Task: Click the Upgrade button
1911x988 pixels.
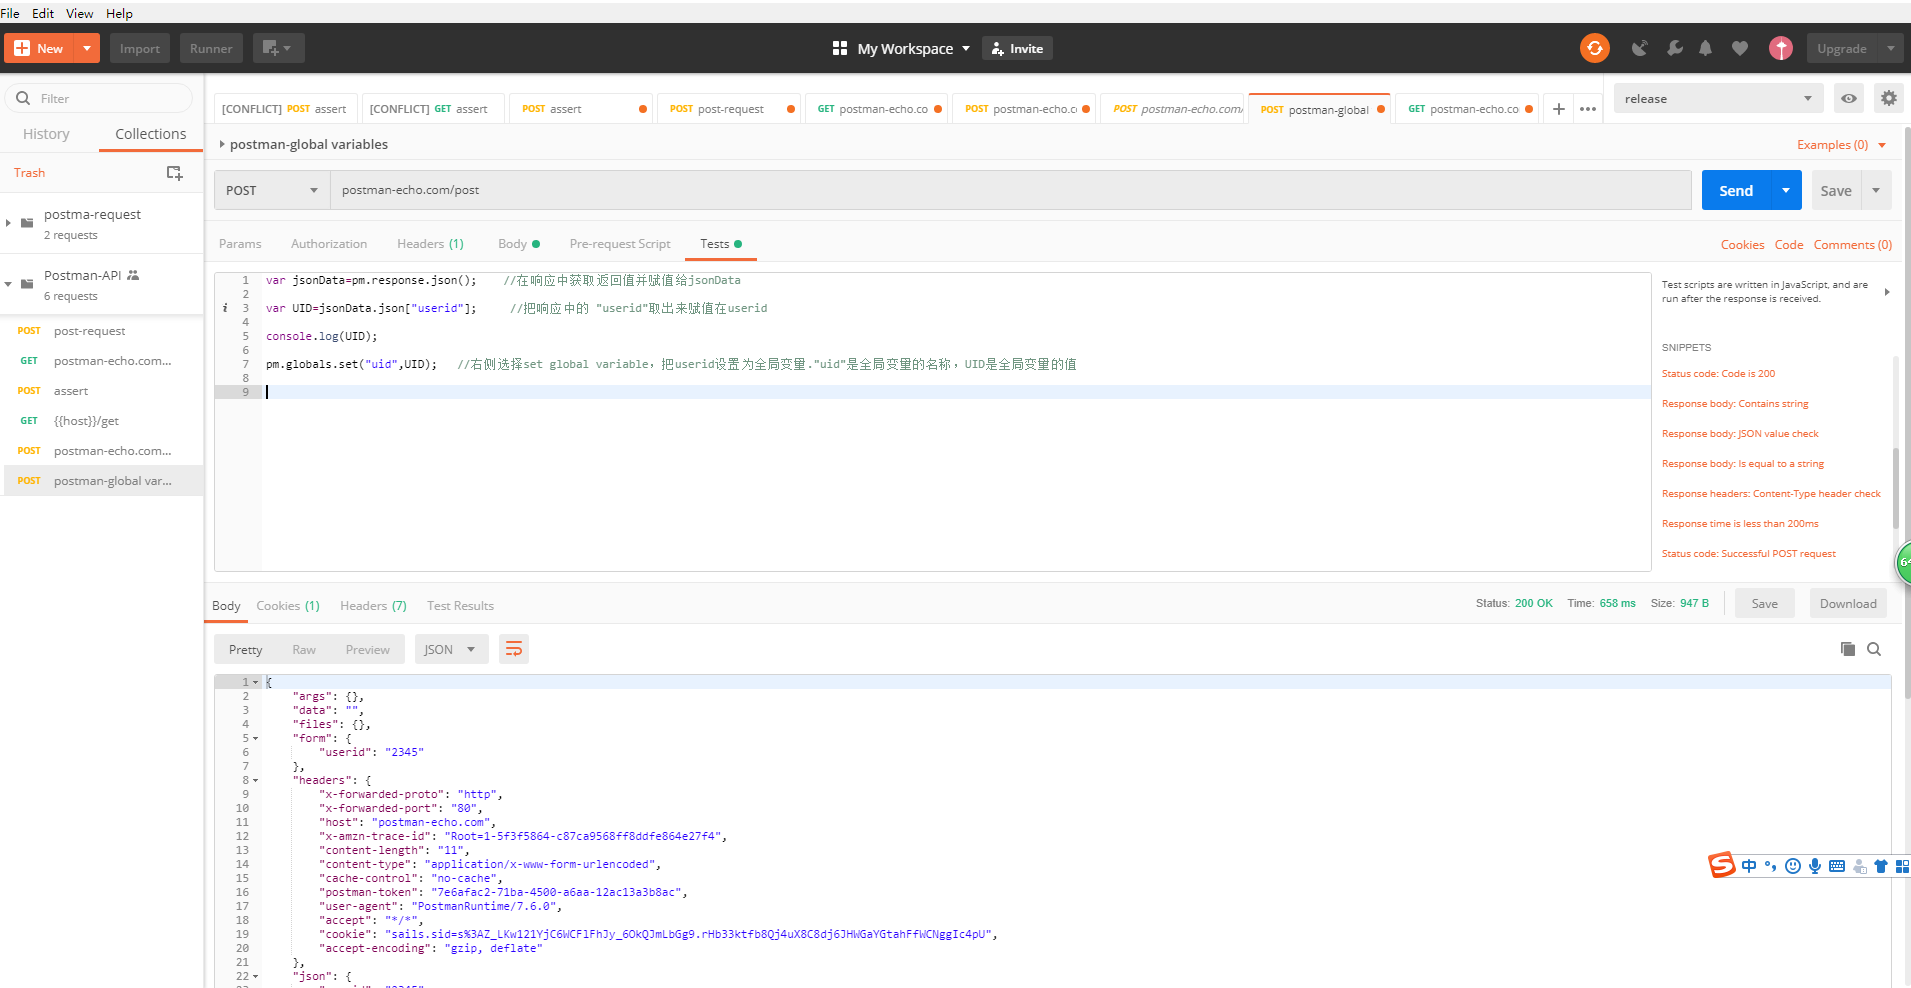Action: click(x=1842, y=48)
